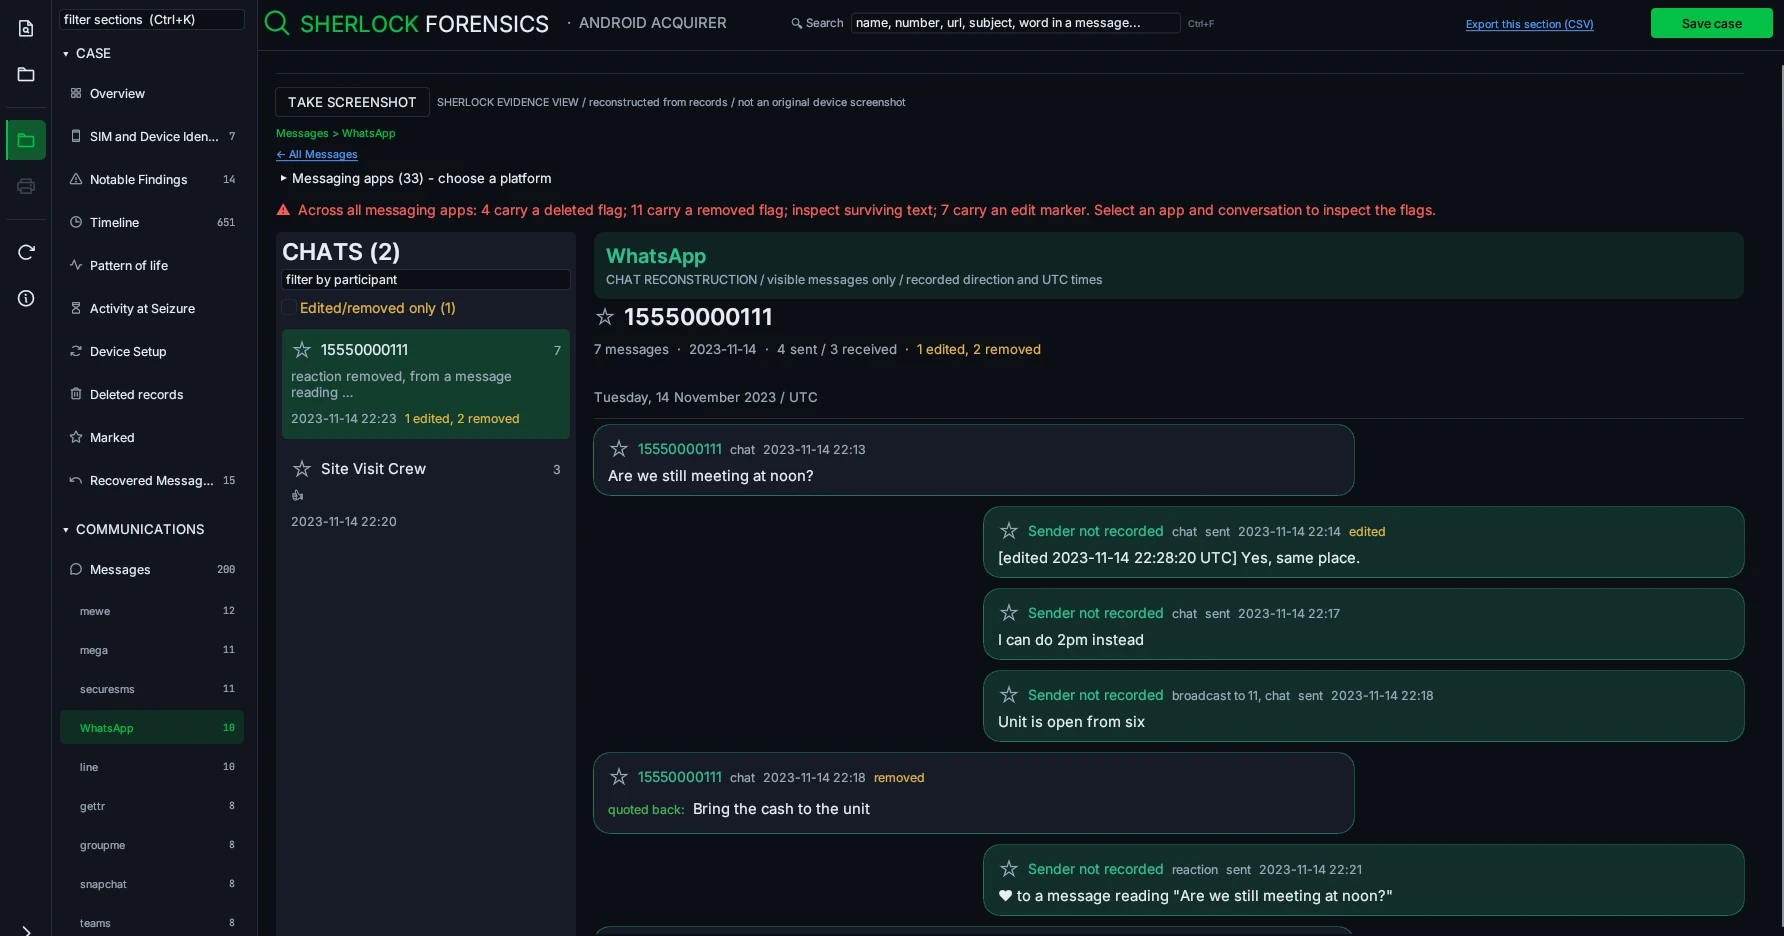The image size is (1784, 936).
Task: Click the Messages breadcrumb link
Action: pyautogui.click(x=302, y=133)
